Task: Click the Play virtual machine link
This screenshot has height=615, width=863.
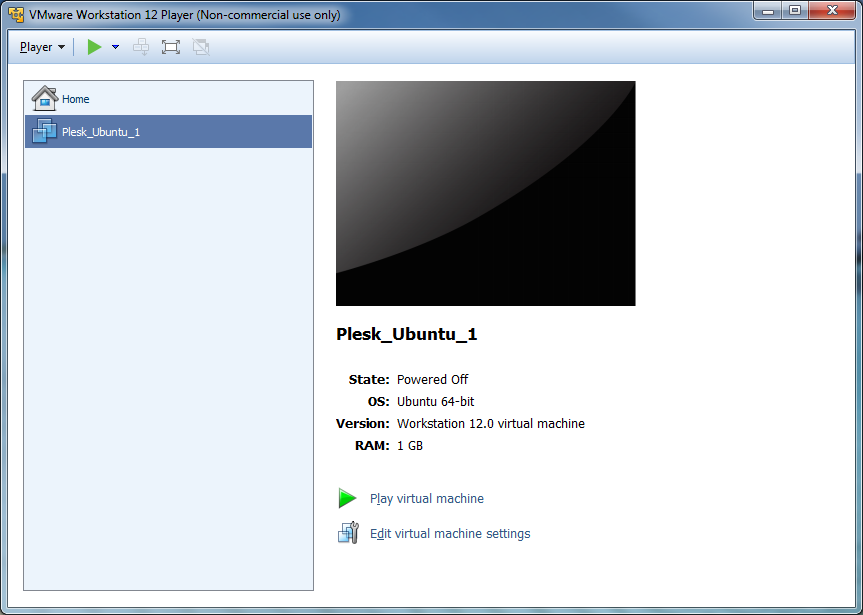Action: pos(427,499)
